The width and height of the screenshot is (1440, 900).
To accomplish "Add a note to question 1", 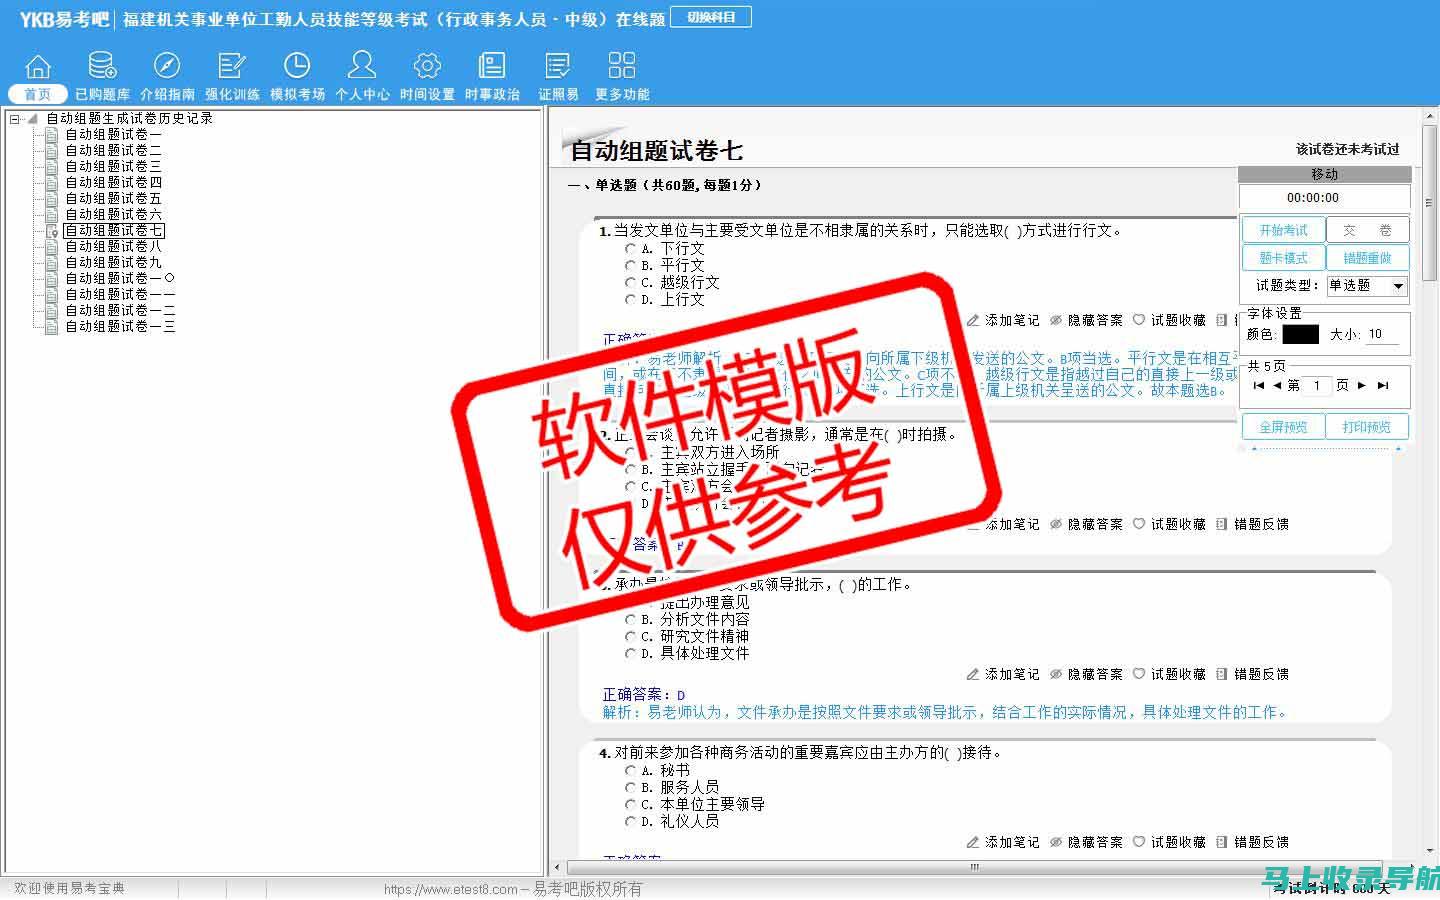I will point(1003,320).
